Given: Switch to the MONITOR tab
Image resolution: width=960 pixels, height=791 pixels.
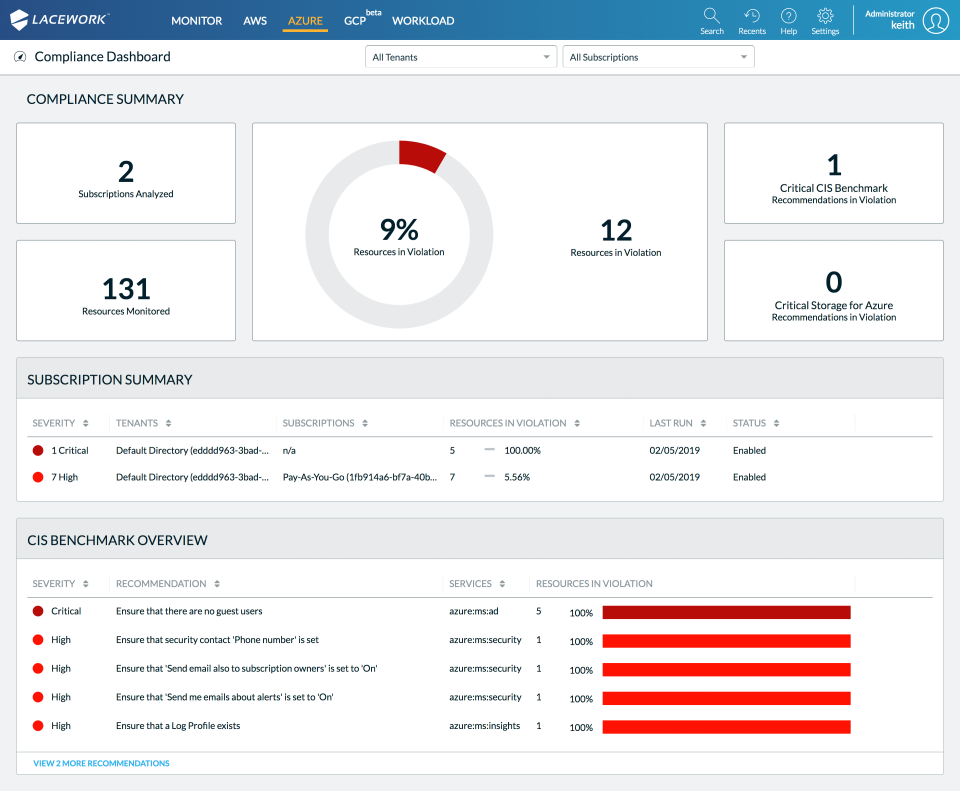Looking at the screenshot, I should [x=197, y=20].
